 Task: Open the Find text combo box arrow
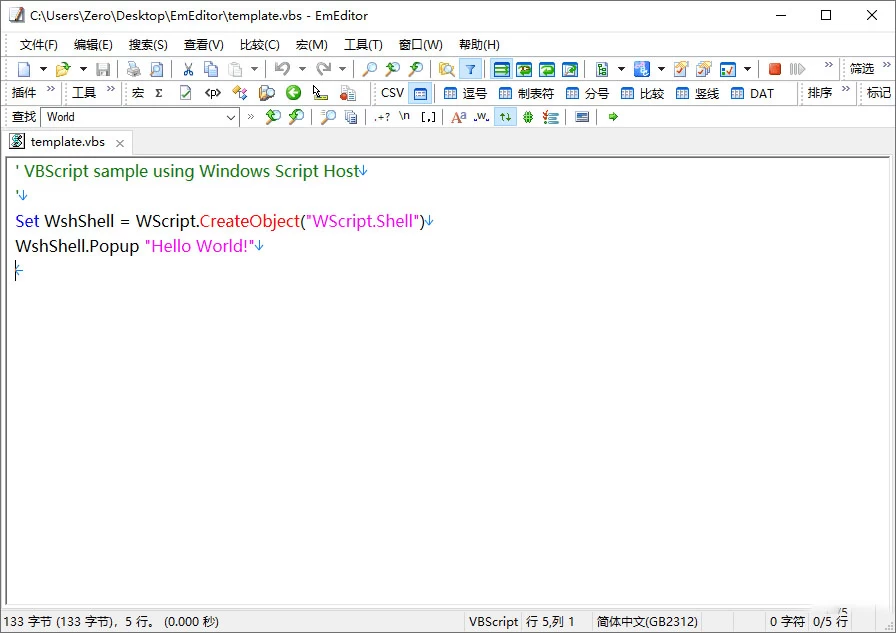(230, 117)
